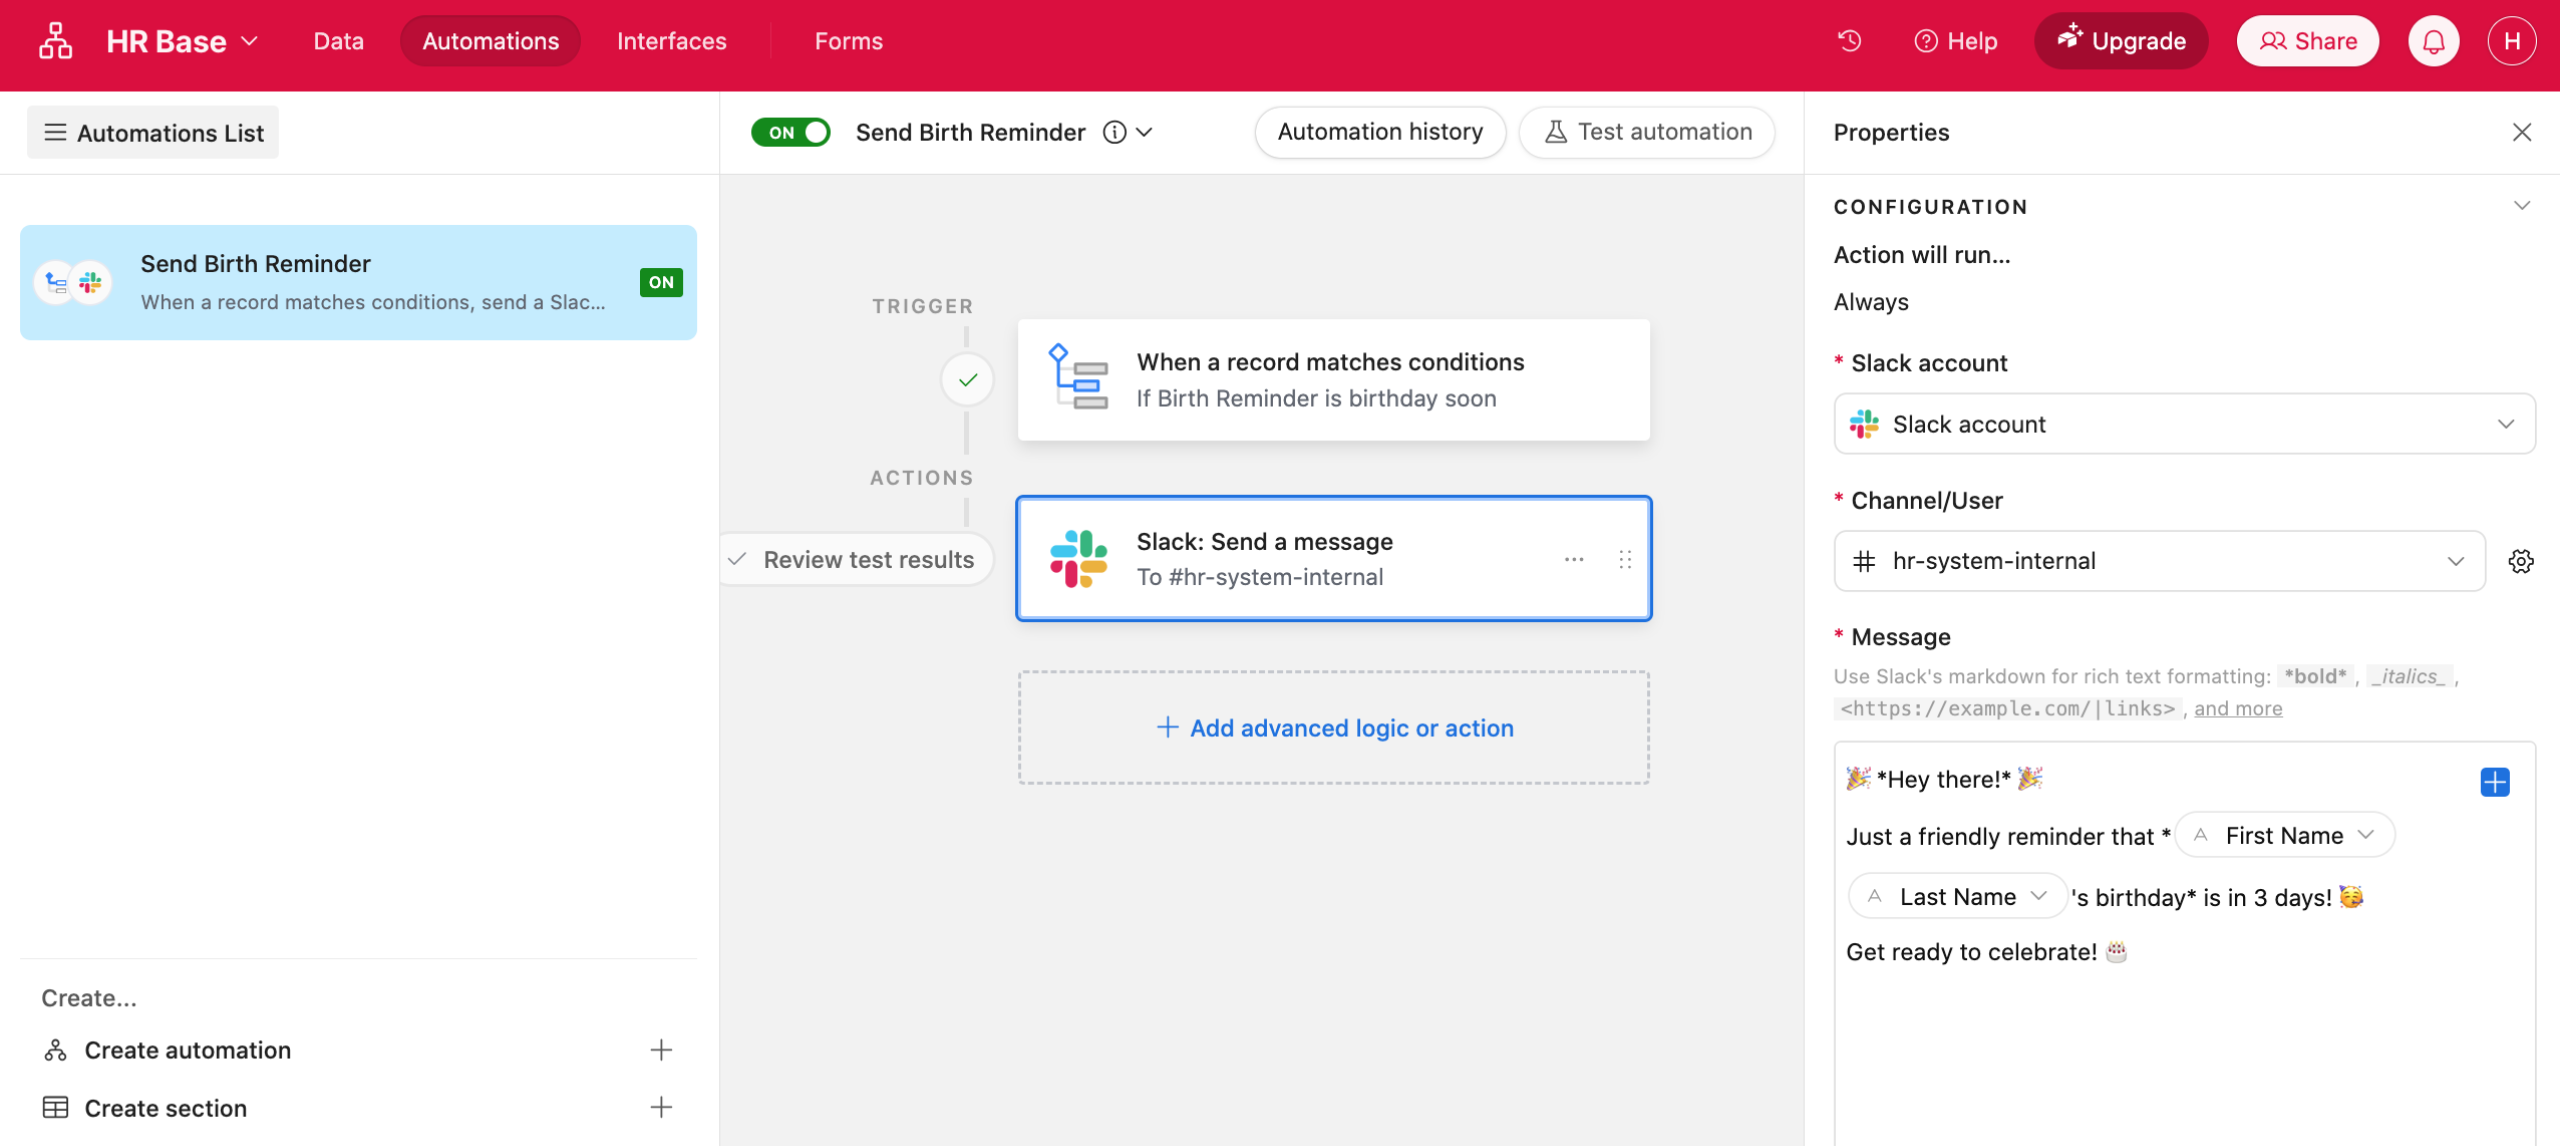Image resolution: width=2560 pixels, height=1146 pixels.
Task: Click the trigger conditions diagram icon
Action: pos(1077,377)
